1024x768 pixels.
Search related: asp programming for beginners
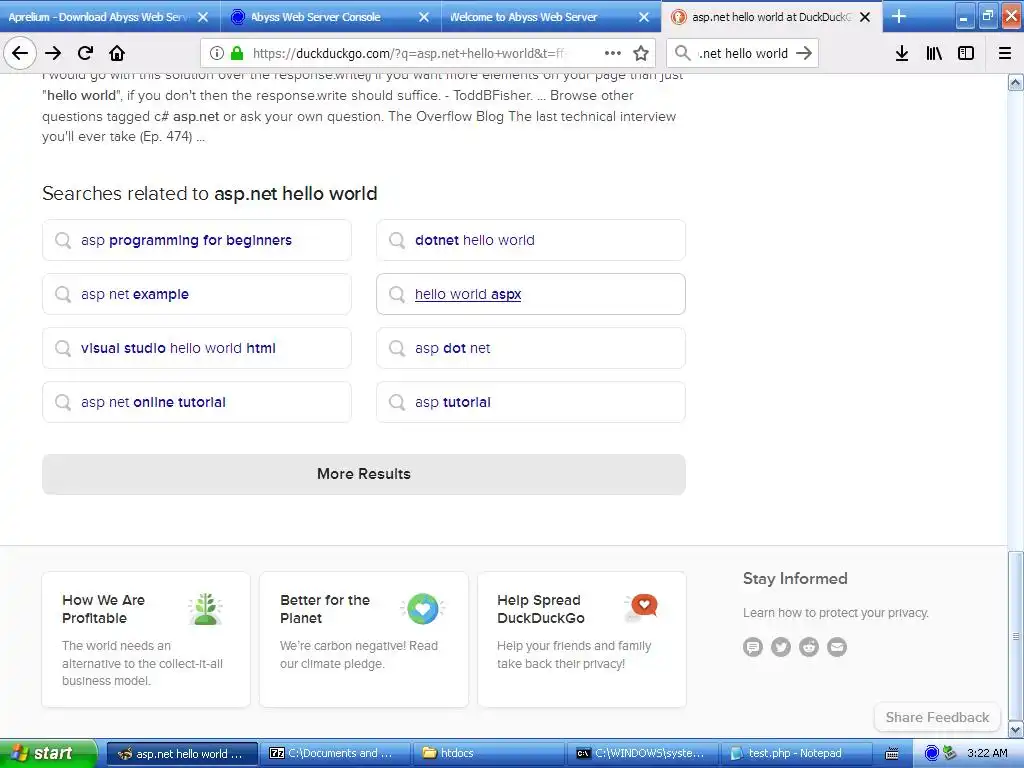(197, 240)
